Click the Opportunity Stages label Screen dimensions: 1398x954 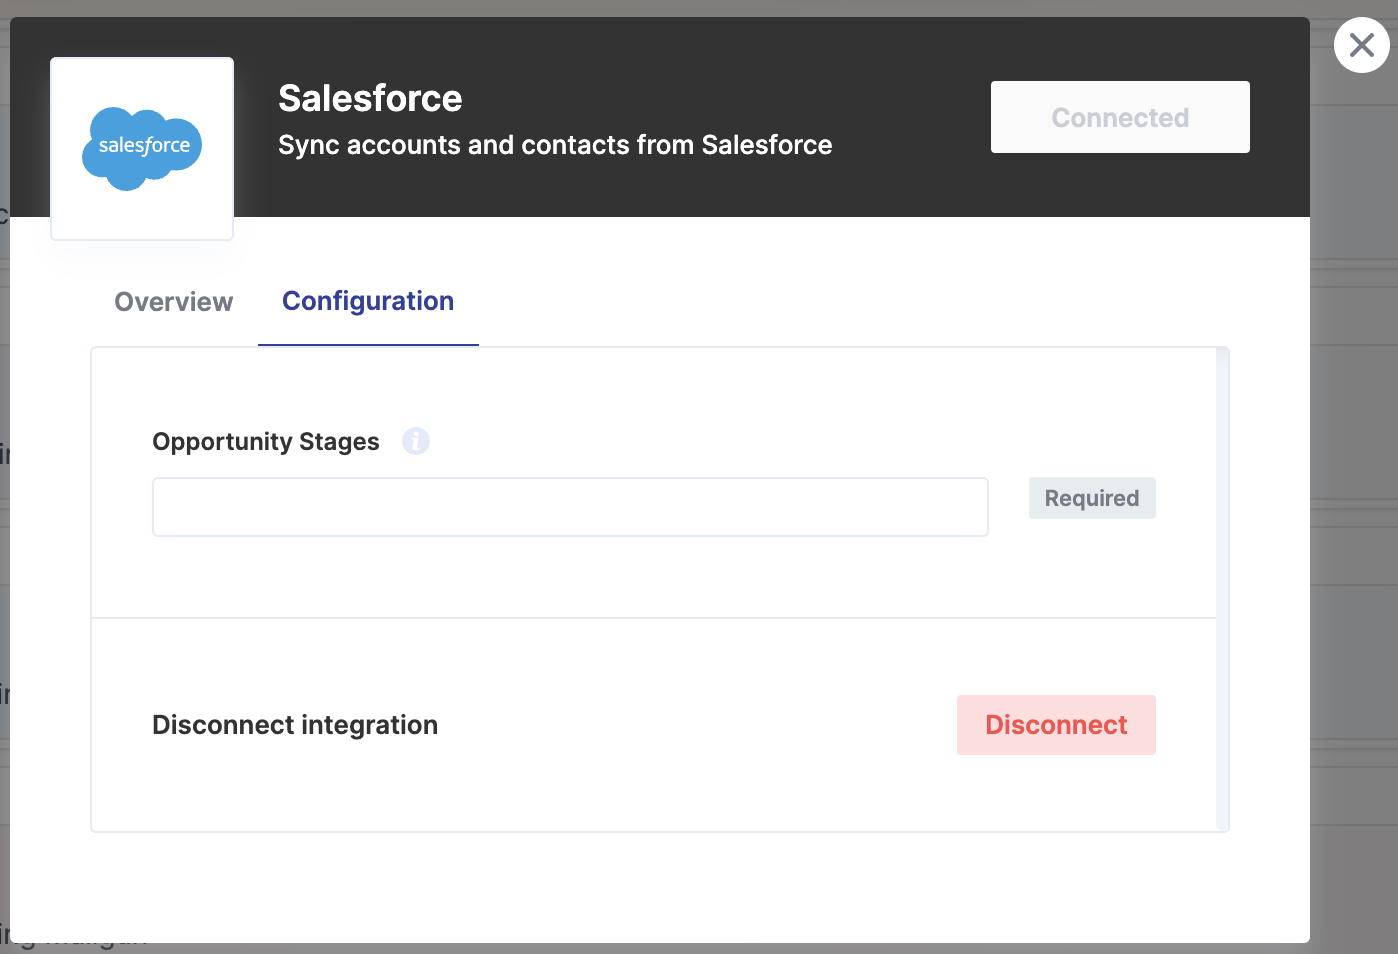[x=266, y=442]
